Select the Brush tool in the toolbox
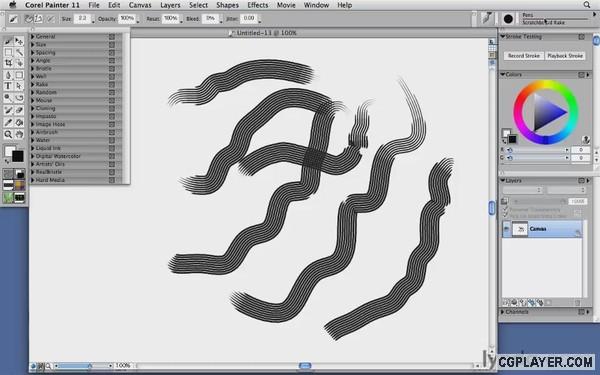This screenshot has height=375, width=600. click(x=8, y=41)
